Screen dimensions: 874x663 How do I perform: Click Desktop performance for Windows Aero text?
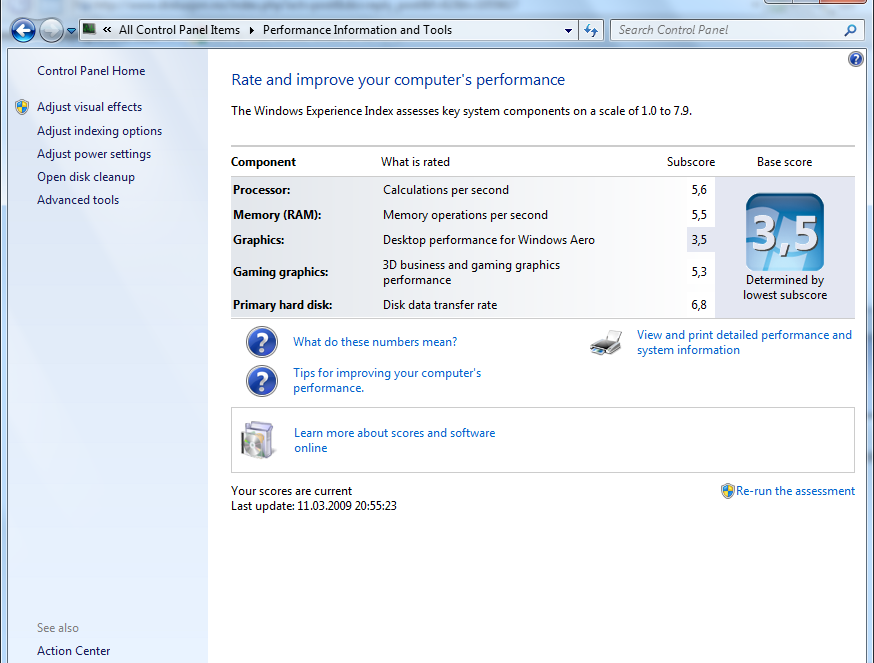click(489, 240)
